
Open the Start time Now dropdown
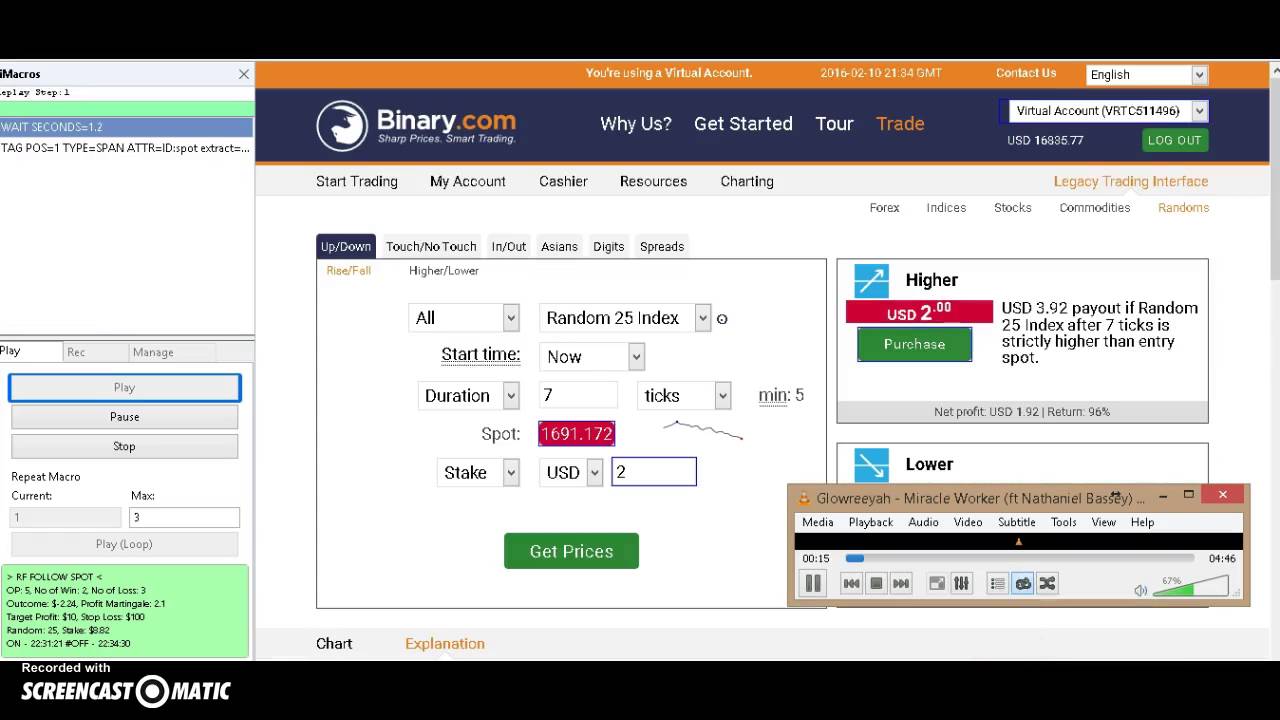pos(592,357)
